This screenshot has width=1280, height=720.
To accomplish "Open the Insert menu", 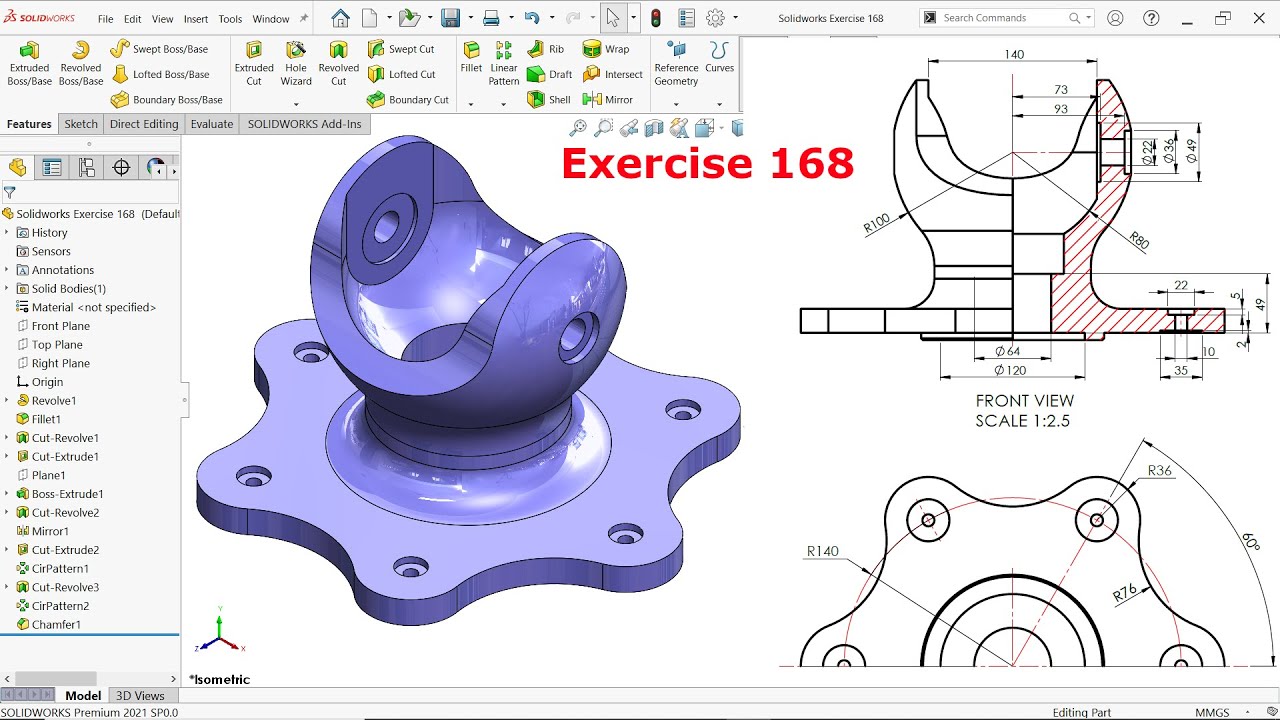I will (x=196, y=19).
